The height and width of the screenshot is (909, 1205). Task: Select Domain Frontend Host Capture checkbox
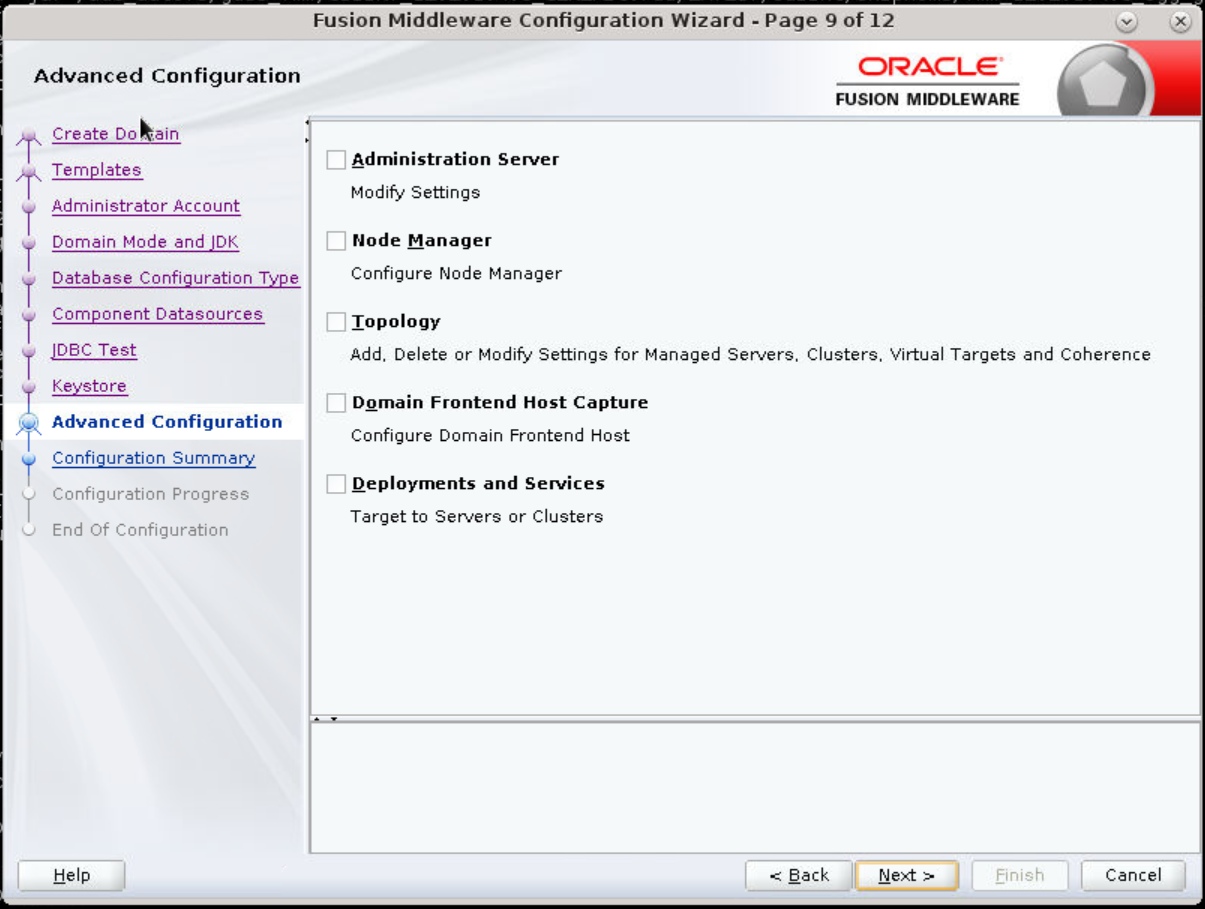(x=336, y=403)
